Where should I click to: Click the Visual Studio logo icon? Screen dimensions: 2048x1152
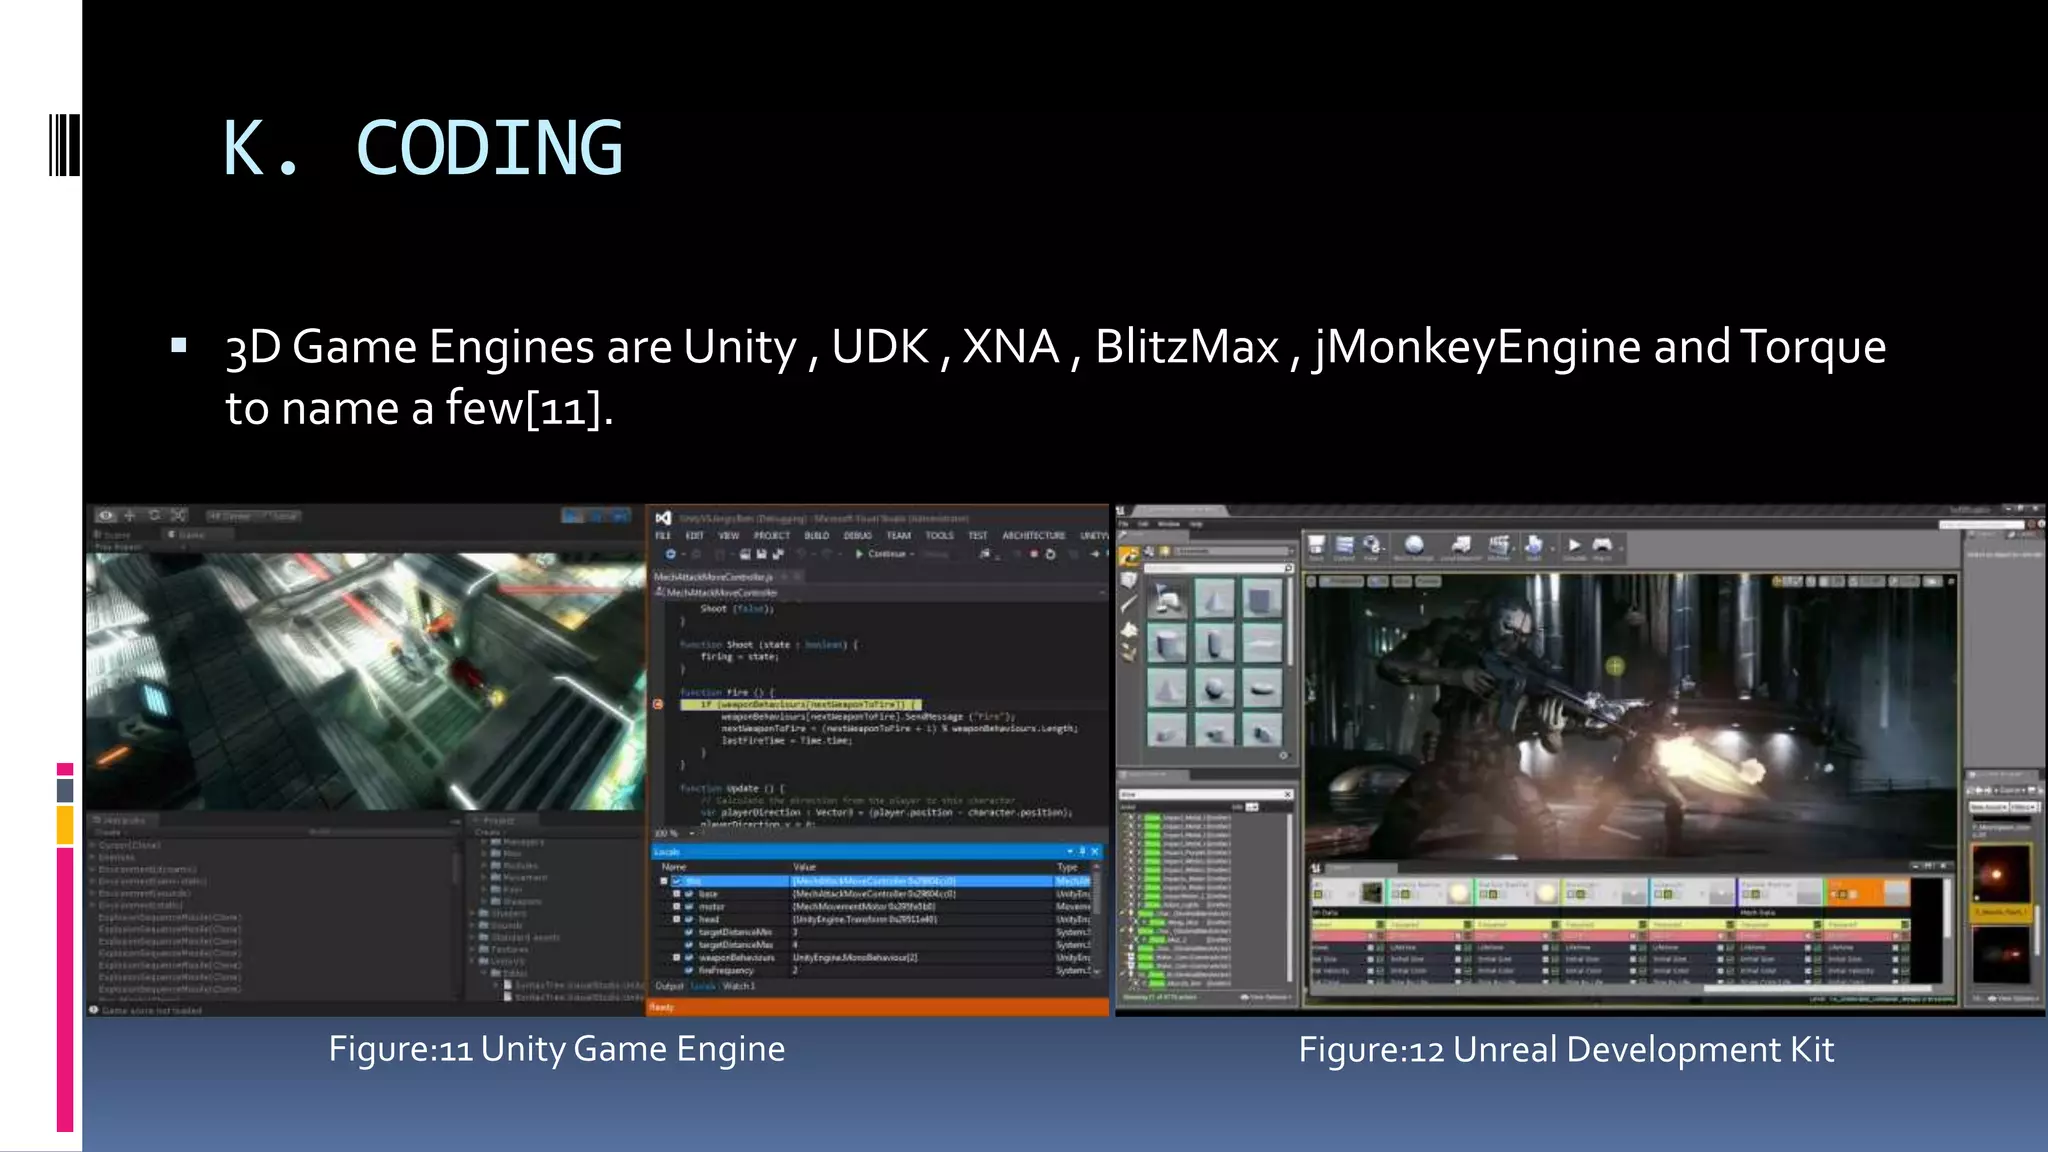[x=663, y=518]
